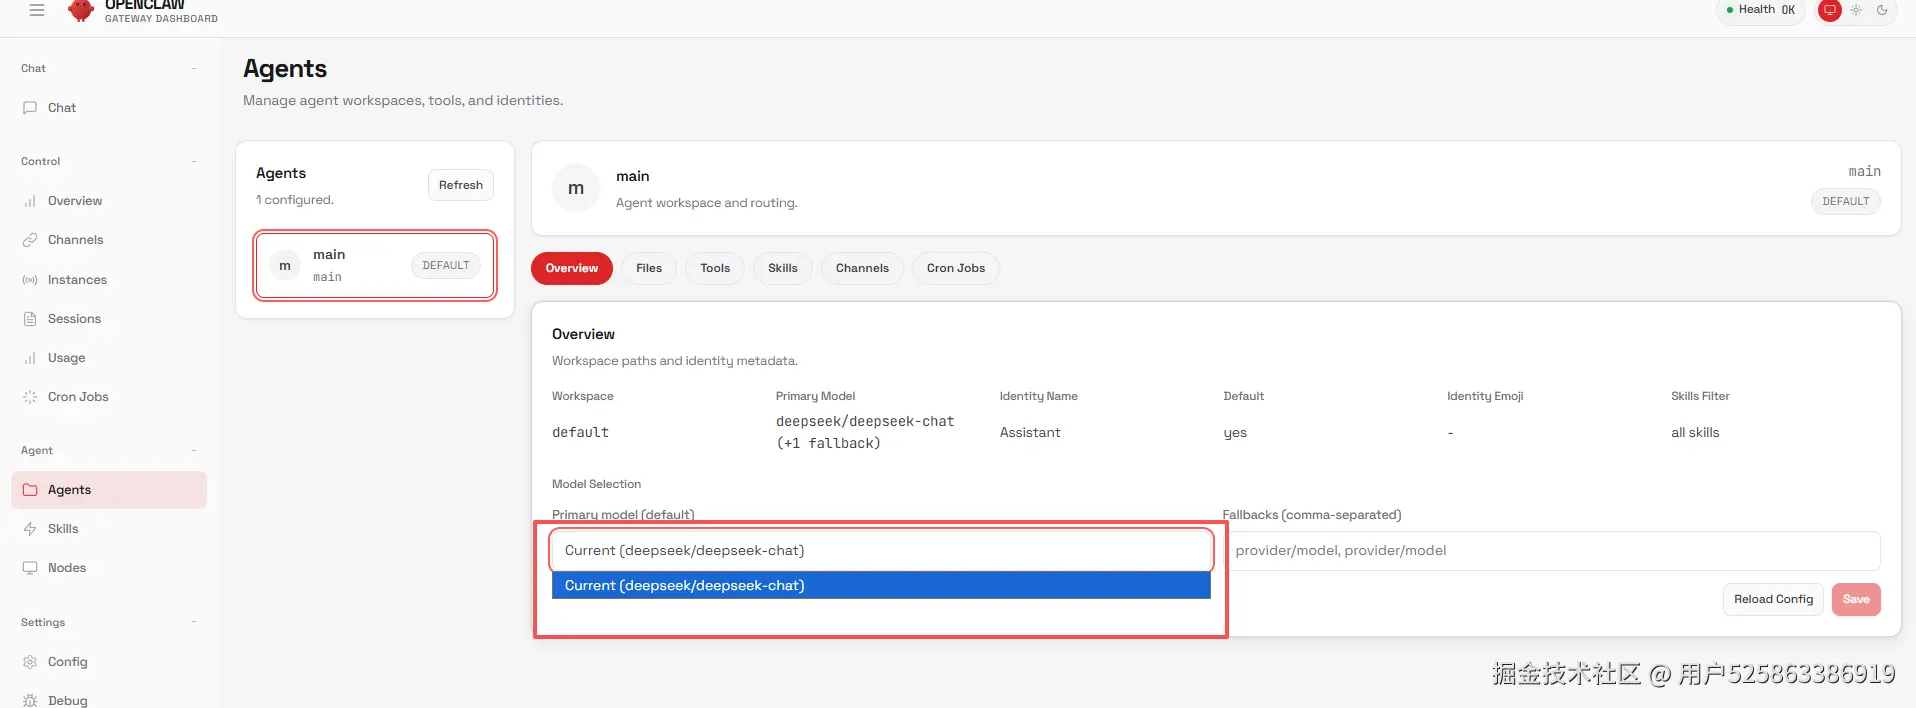1916x708 pixels.
Task: Open the hamburger menu
Action: pyautogui.click(x=37, y=10)
